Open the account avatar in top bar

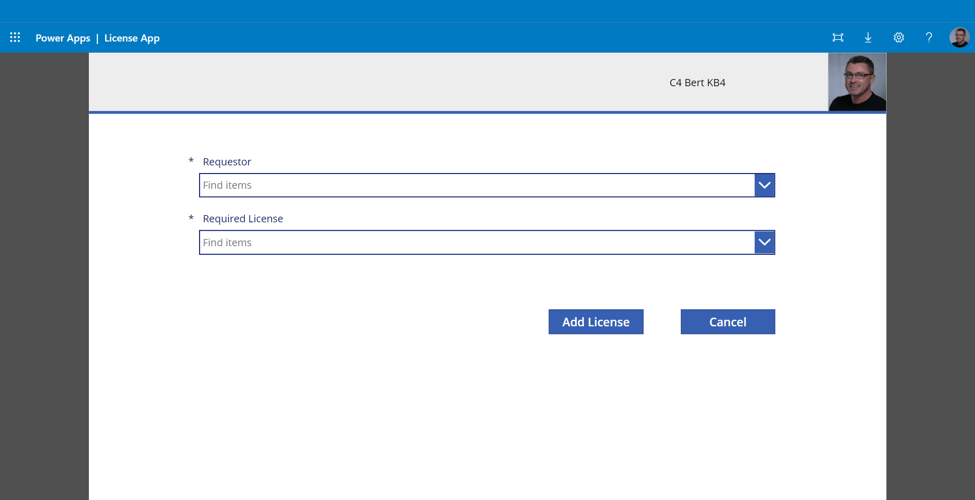959,38
